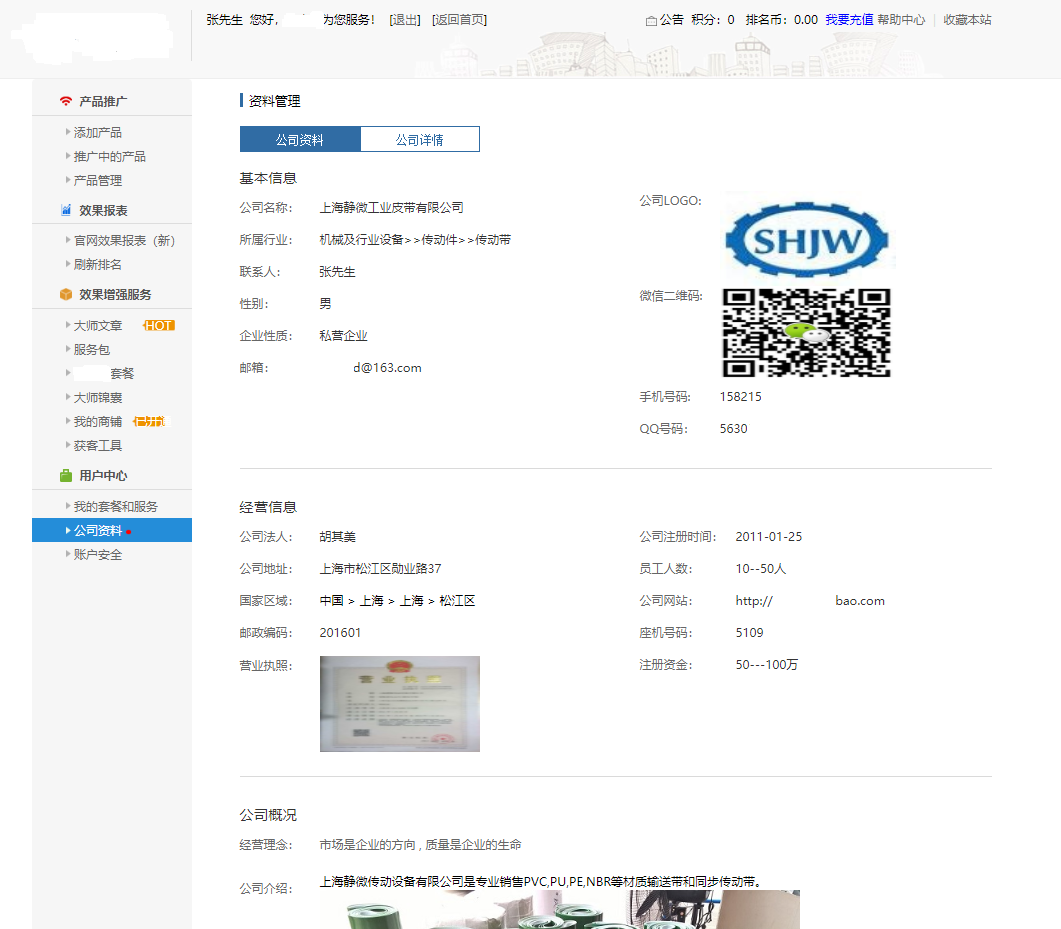Click the 退出 logout link

[405, 20]
